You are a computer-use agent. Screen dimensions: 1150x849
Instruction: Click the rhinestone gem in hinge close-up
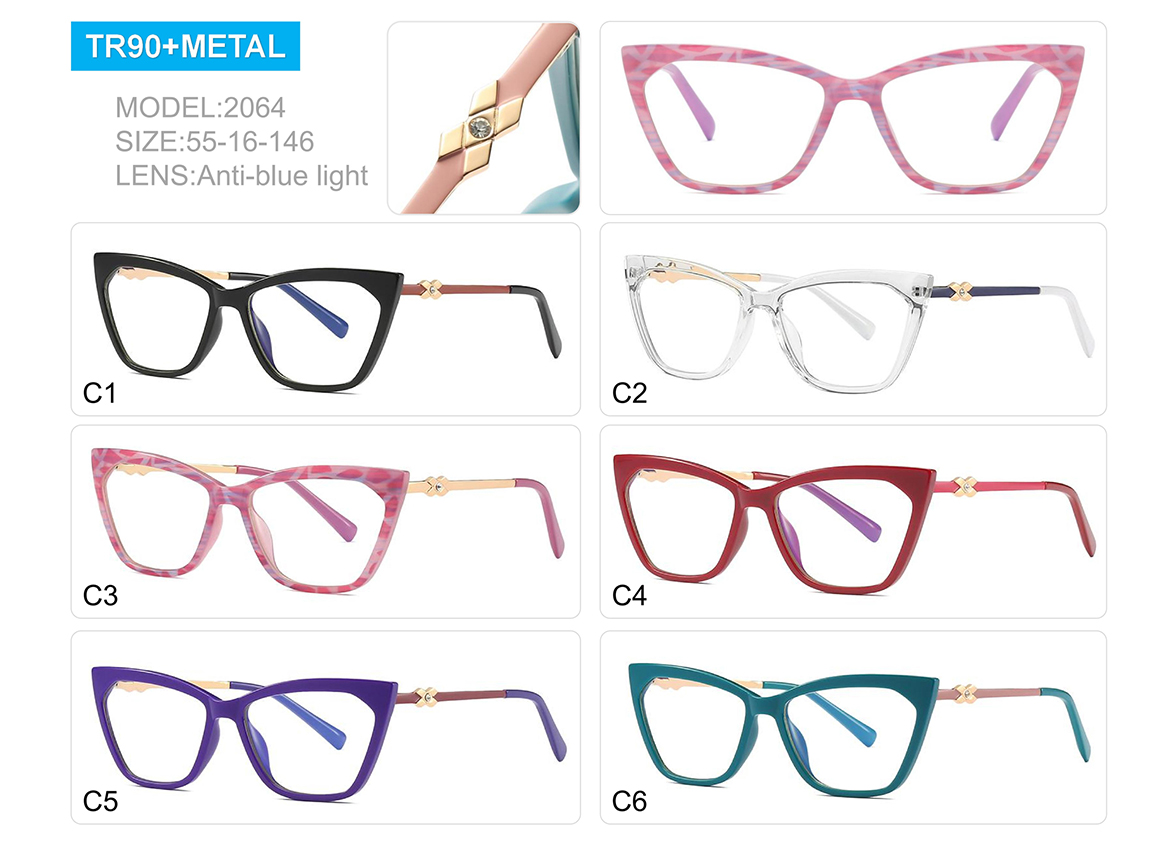click(480, 128)
